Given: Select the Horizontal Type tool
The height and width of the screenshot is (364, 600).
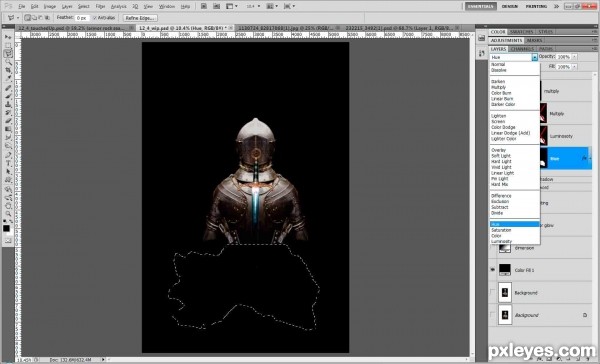Looking at the screenshot, I should [x=8, y=163].
